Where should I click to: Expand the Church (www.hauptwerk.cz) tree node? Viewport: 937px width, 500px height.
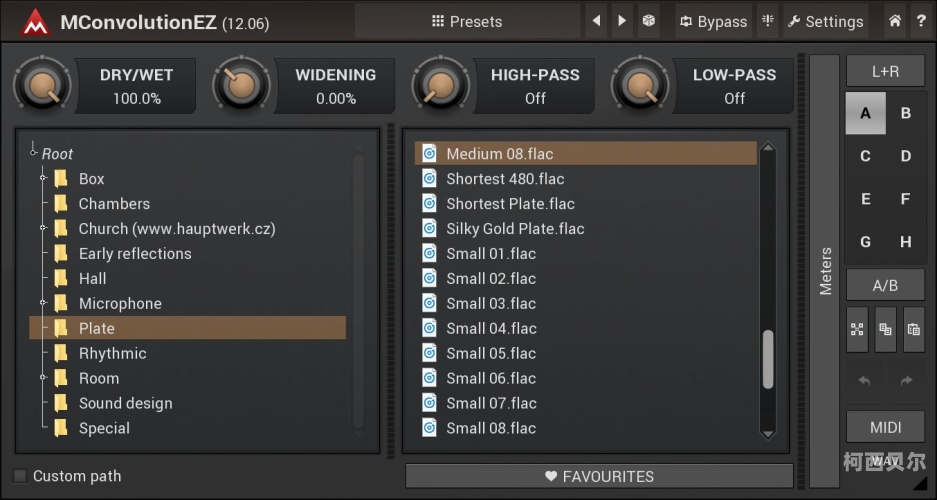pyautogui.click(x=43, y=228)
